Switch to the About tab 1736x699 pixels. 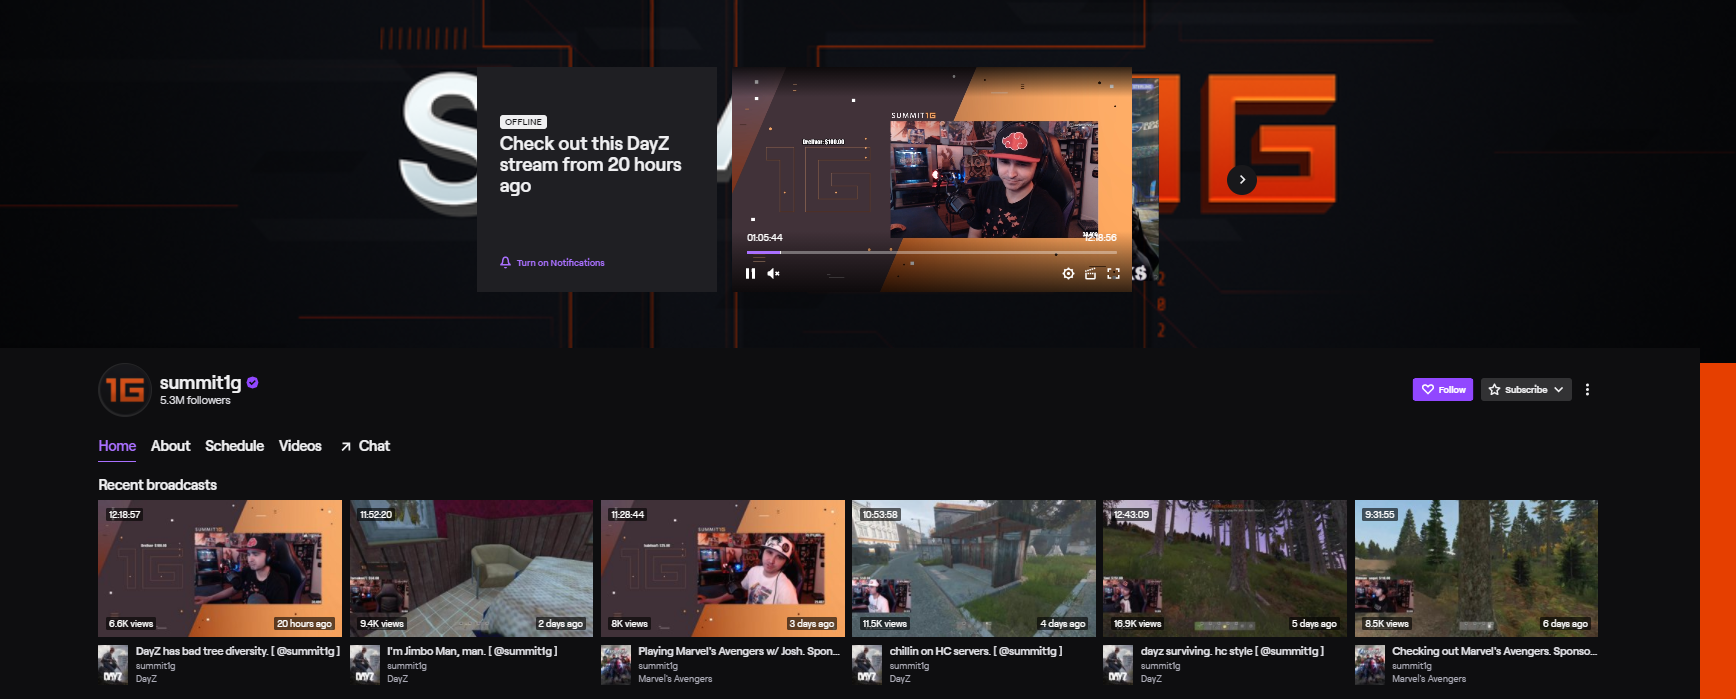point(170,446)
